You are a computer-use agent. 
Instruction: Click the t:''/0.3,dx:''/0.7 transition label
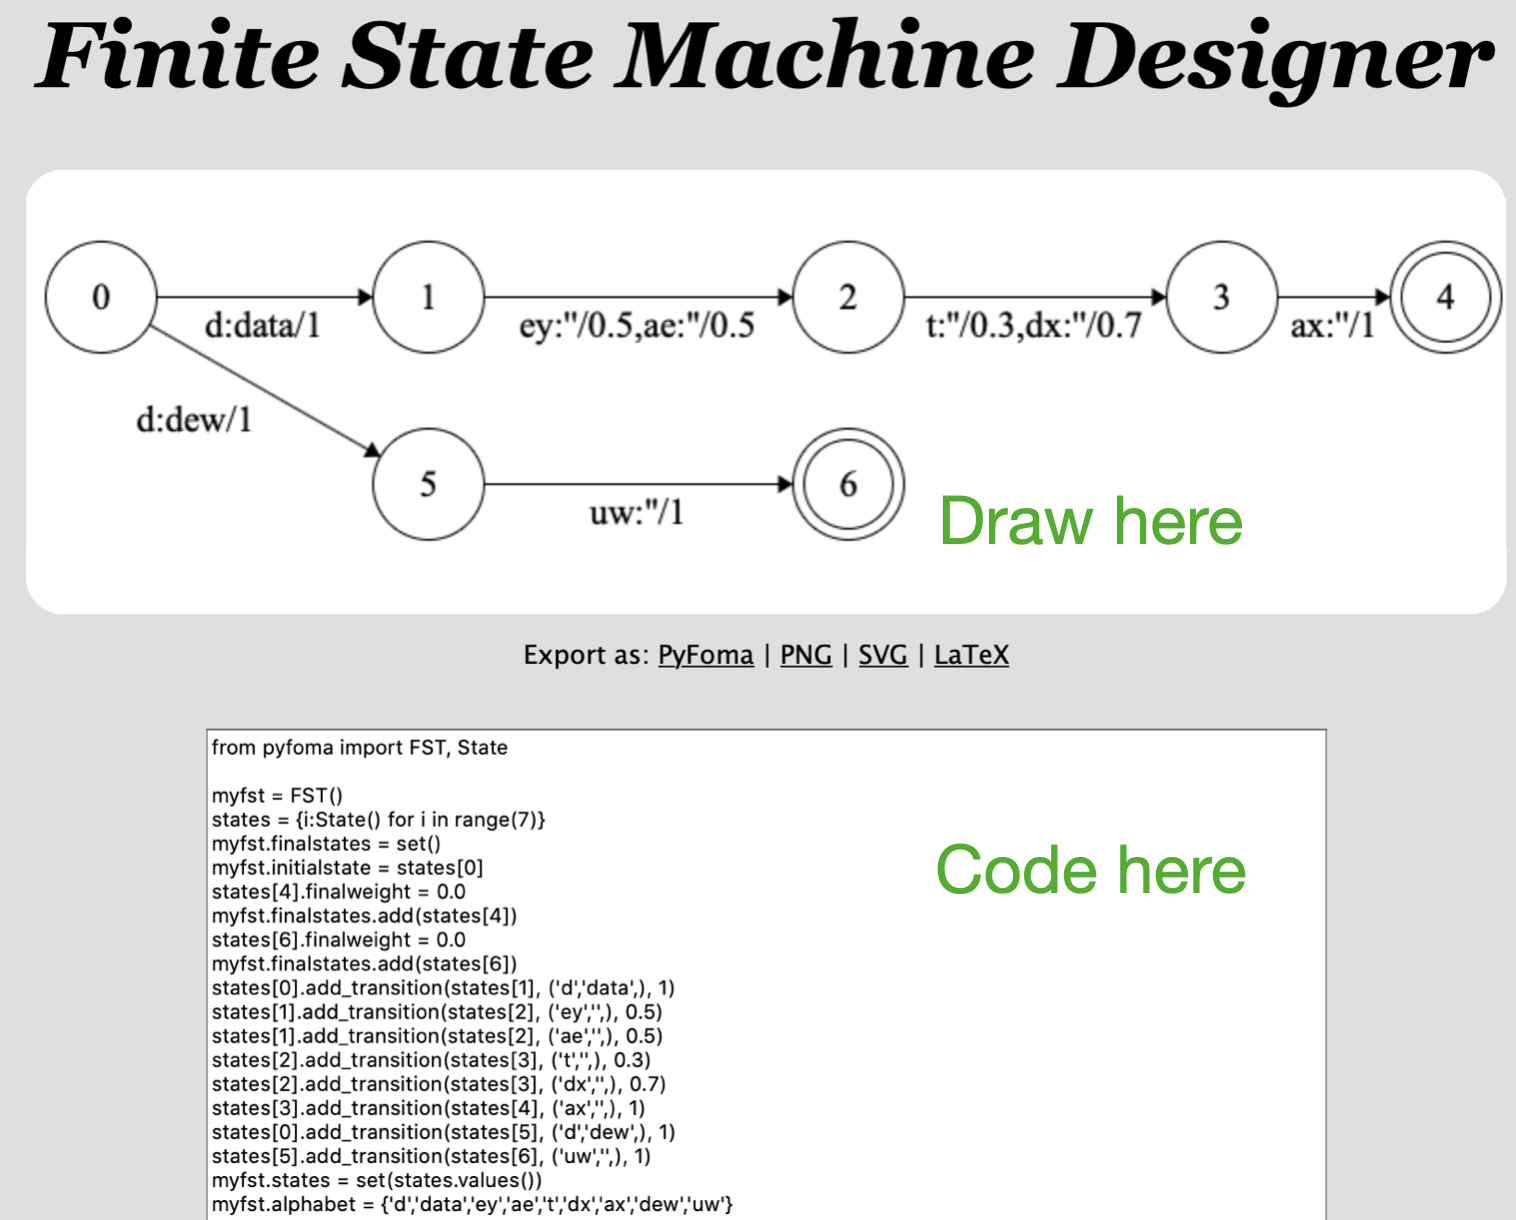(x=1034, y=325)
